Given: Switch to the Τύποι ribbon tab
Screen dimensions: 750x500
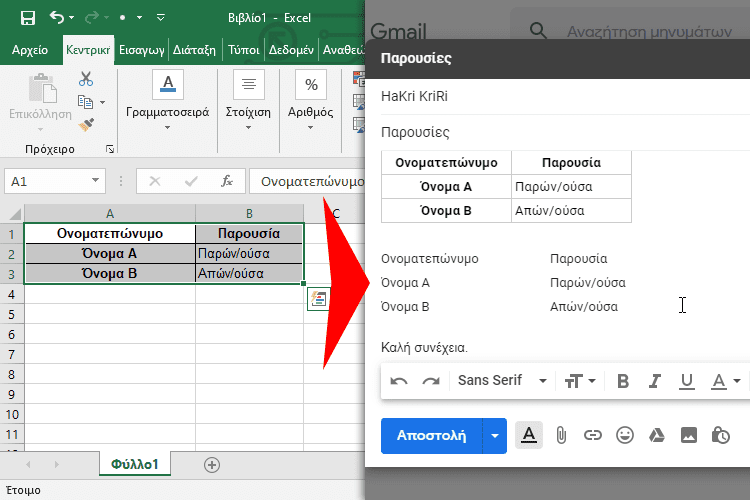Looking at the screenshot, I should (x=243, y=50).
